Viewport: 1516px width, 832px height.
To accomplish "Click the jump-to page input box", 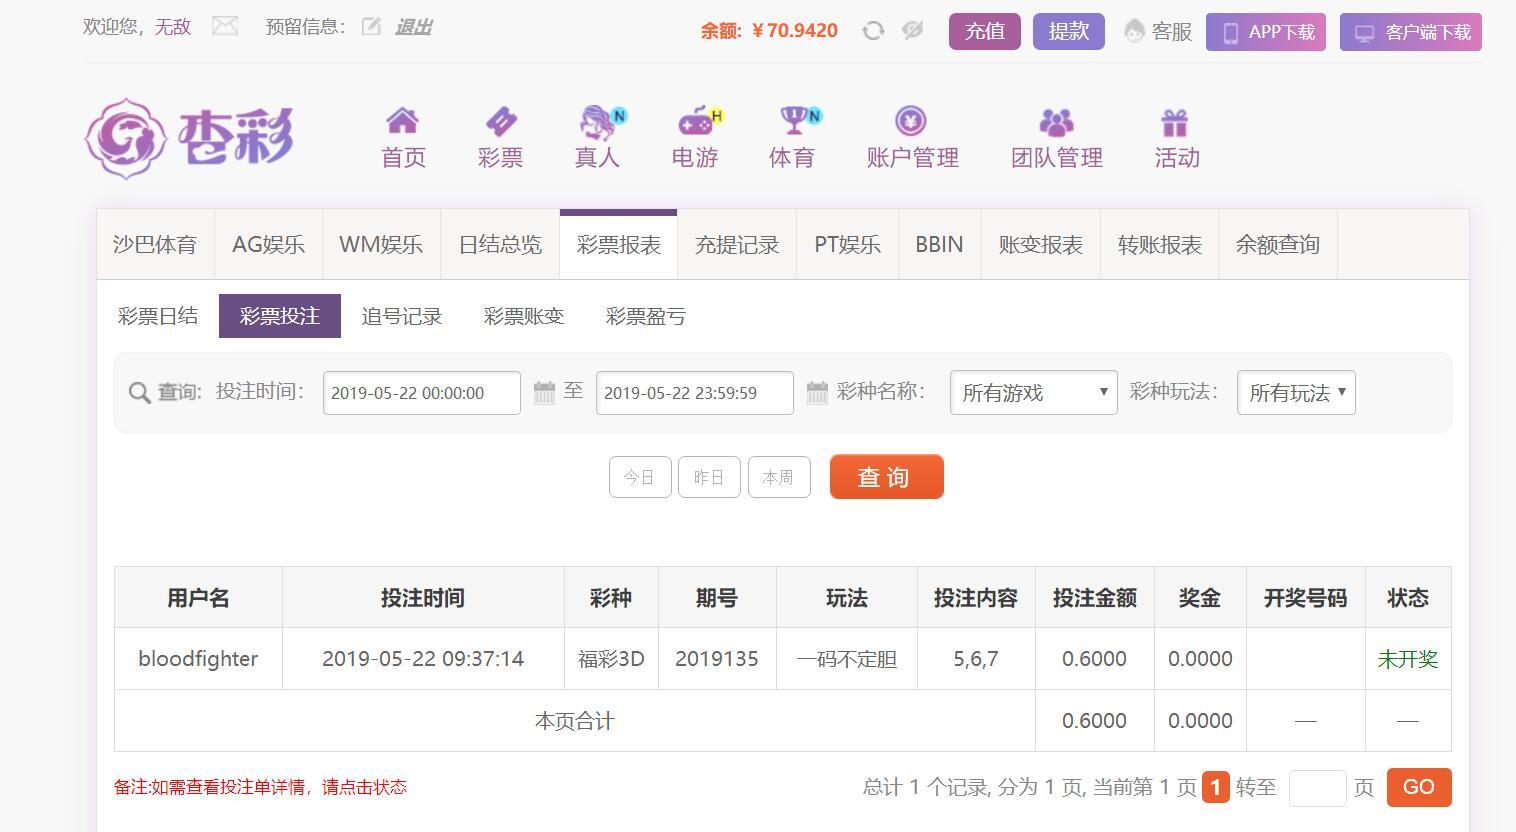I will coord(1317,788).
